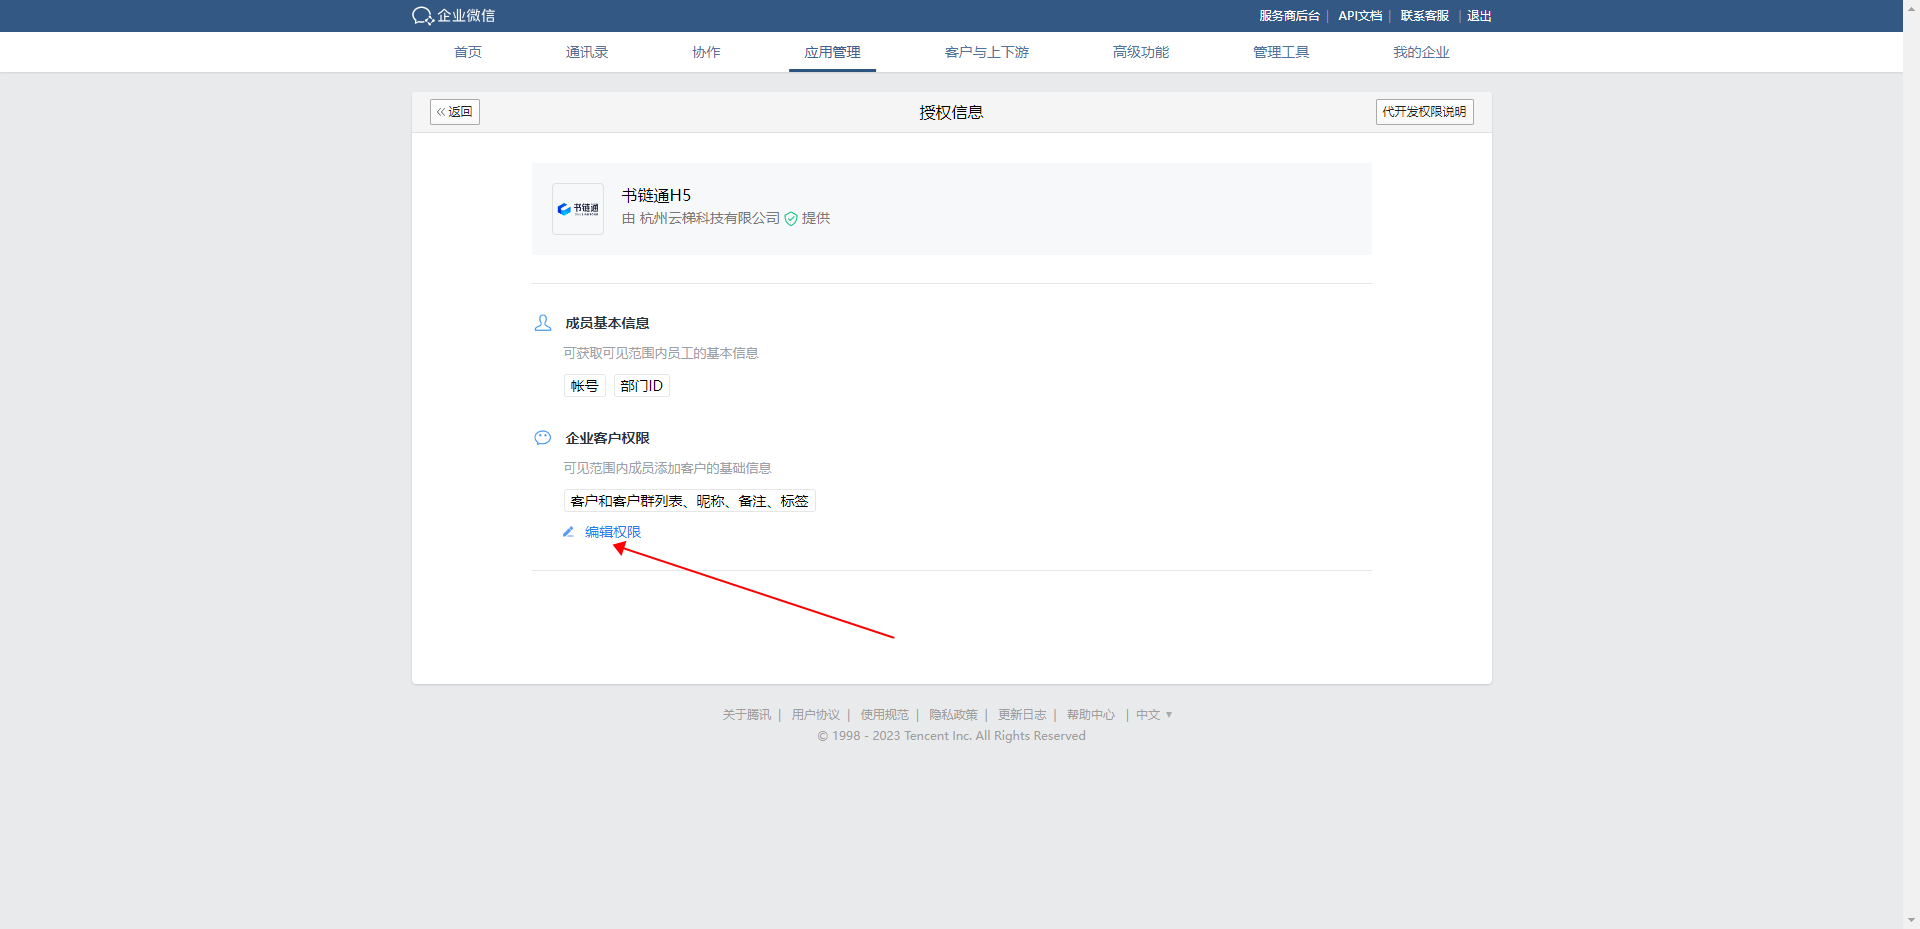1920x929 pixels.
Task: Open the API文档 link
Action: click(1360, 16)
